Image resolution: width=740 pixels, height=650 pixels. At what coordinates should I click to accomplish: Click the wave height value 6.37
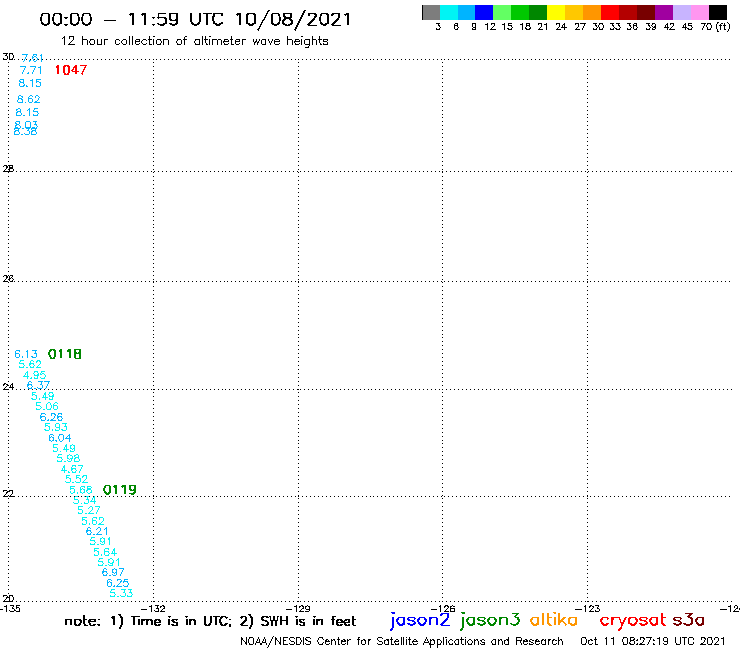pos(38,385)
